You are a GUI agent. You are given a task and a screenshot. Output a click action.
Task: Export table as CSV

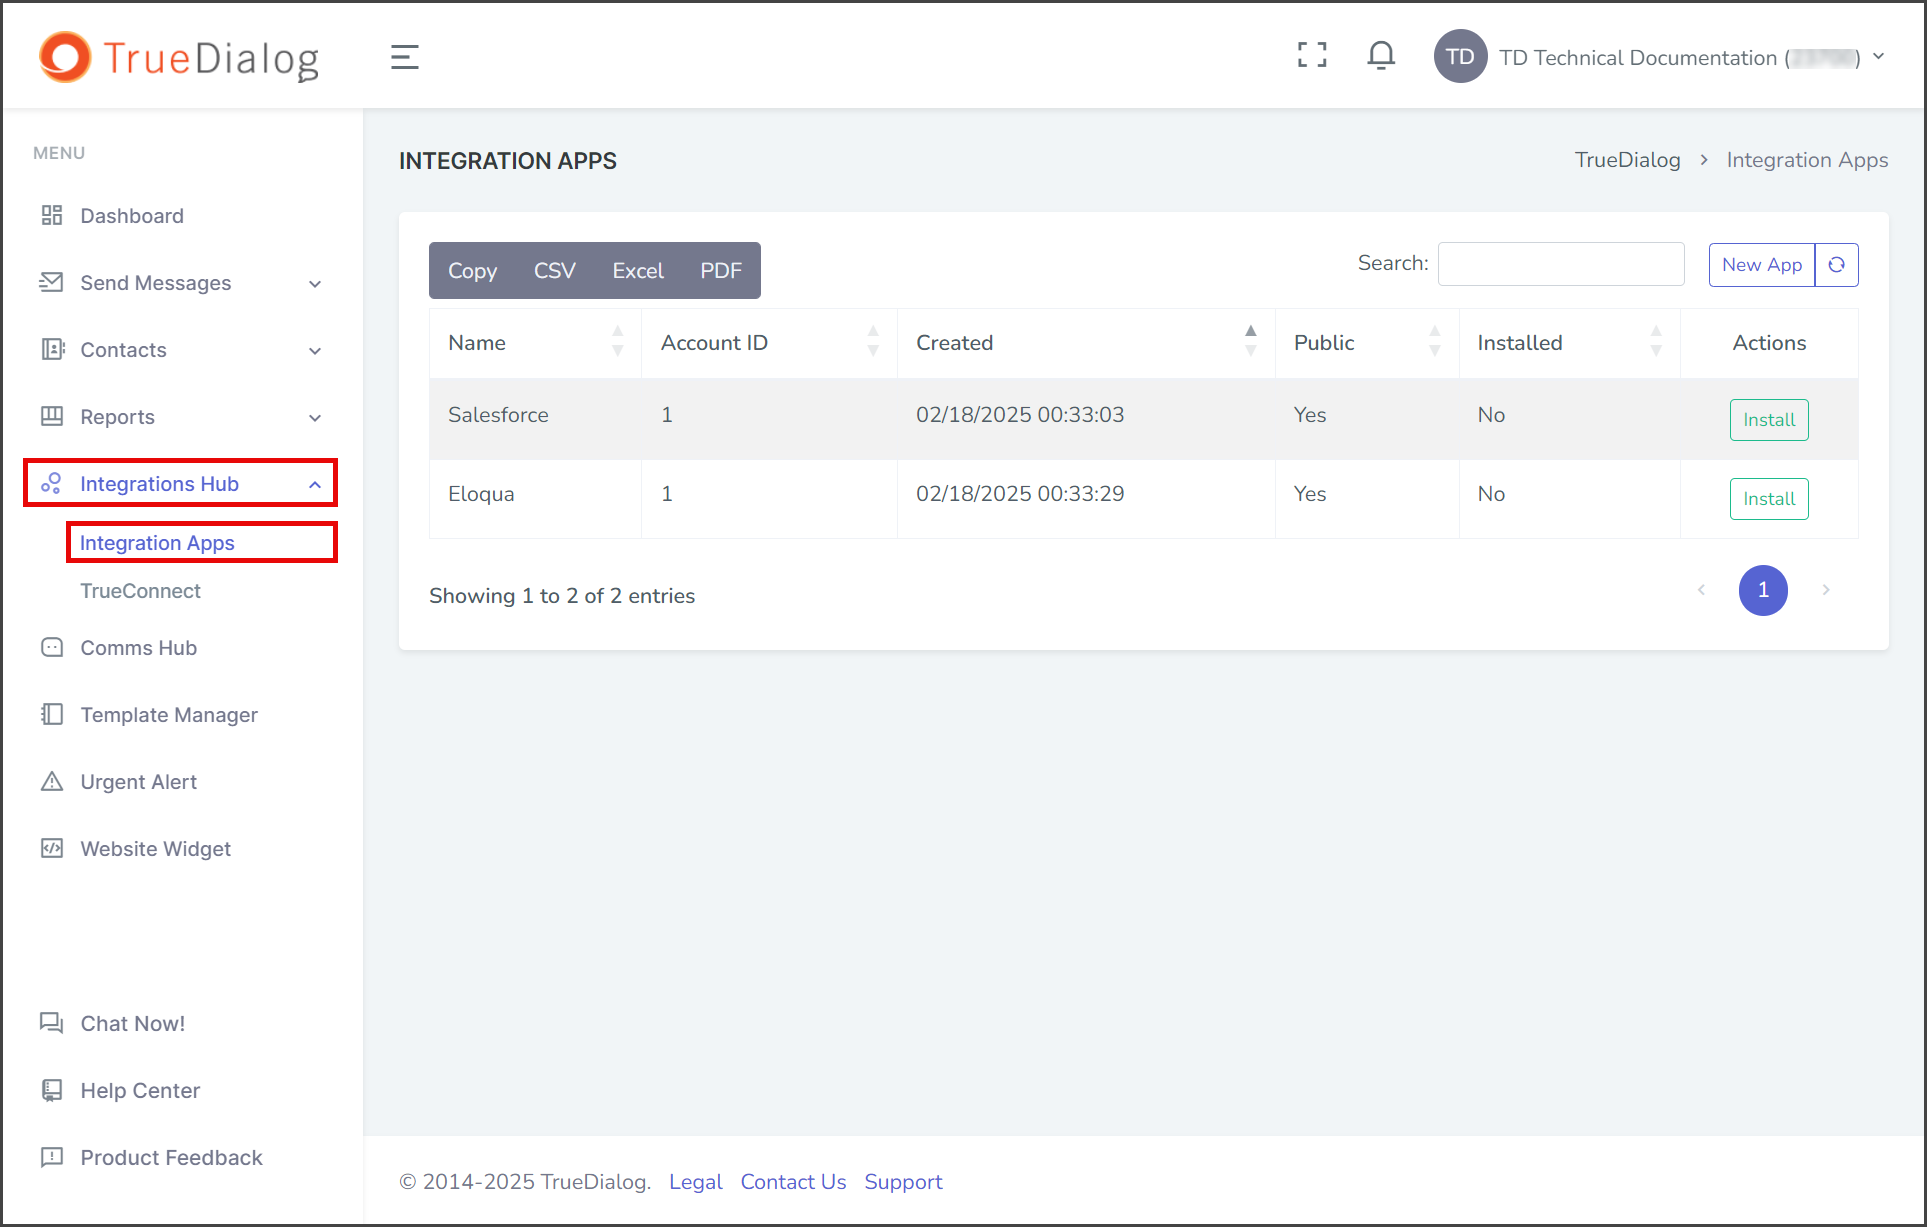(x=554, y=270)
